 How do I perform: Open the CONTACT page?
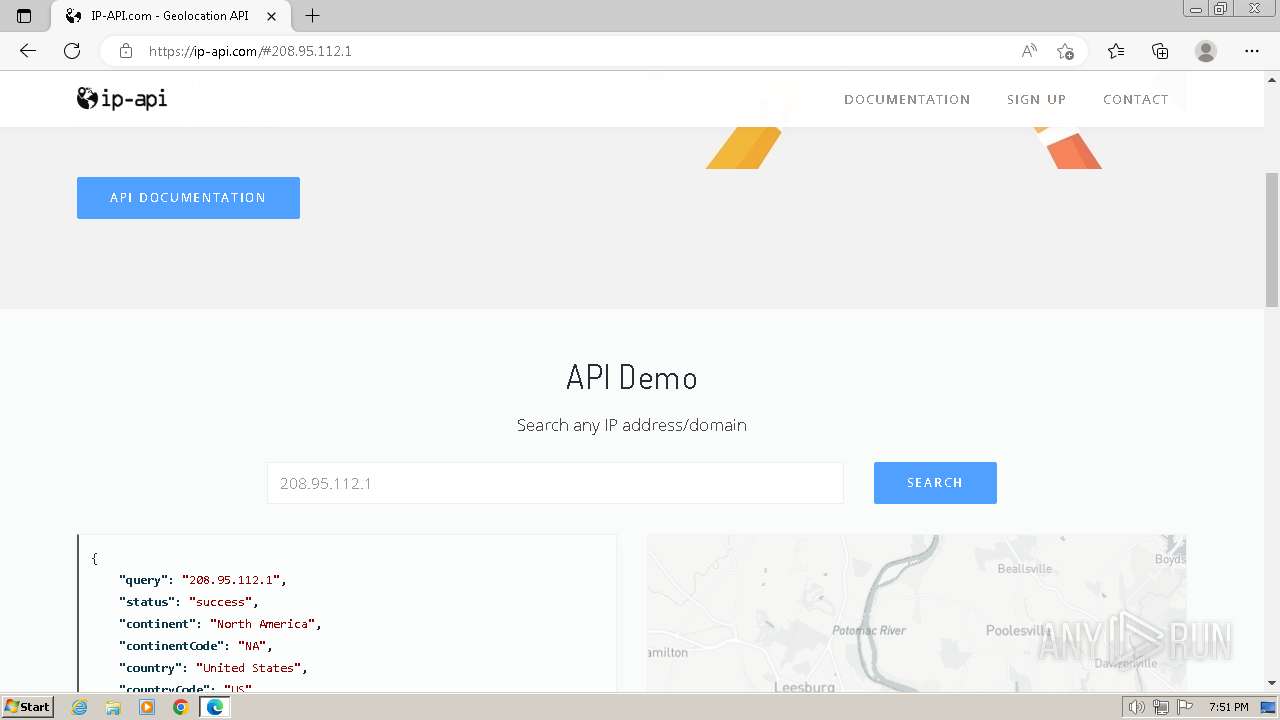(x=1135, y=99)
